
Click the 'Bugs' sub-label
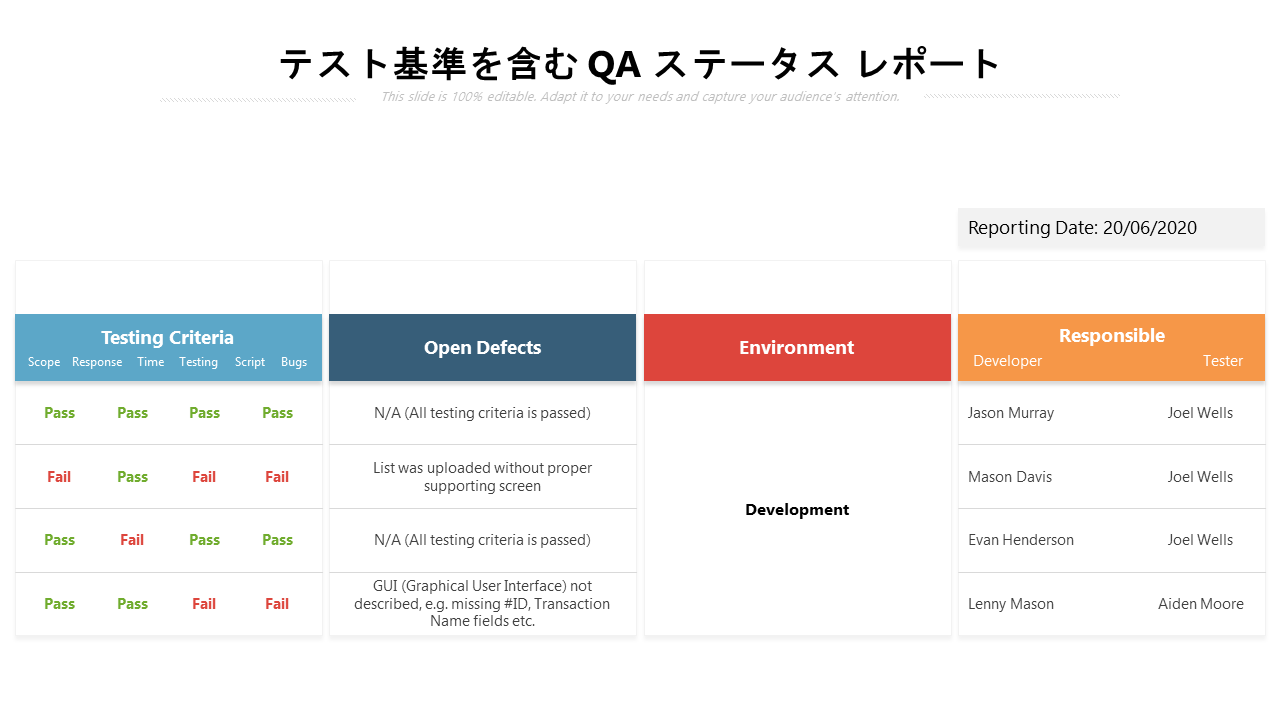[294, 362]
